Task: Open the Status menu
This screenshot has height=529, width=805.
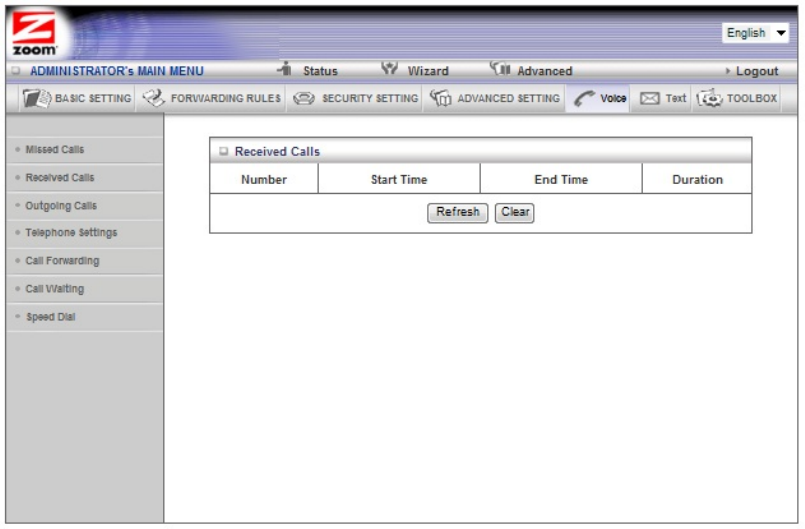Action: pyautogui.click(x=320, y=71)
